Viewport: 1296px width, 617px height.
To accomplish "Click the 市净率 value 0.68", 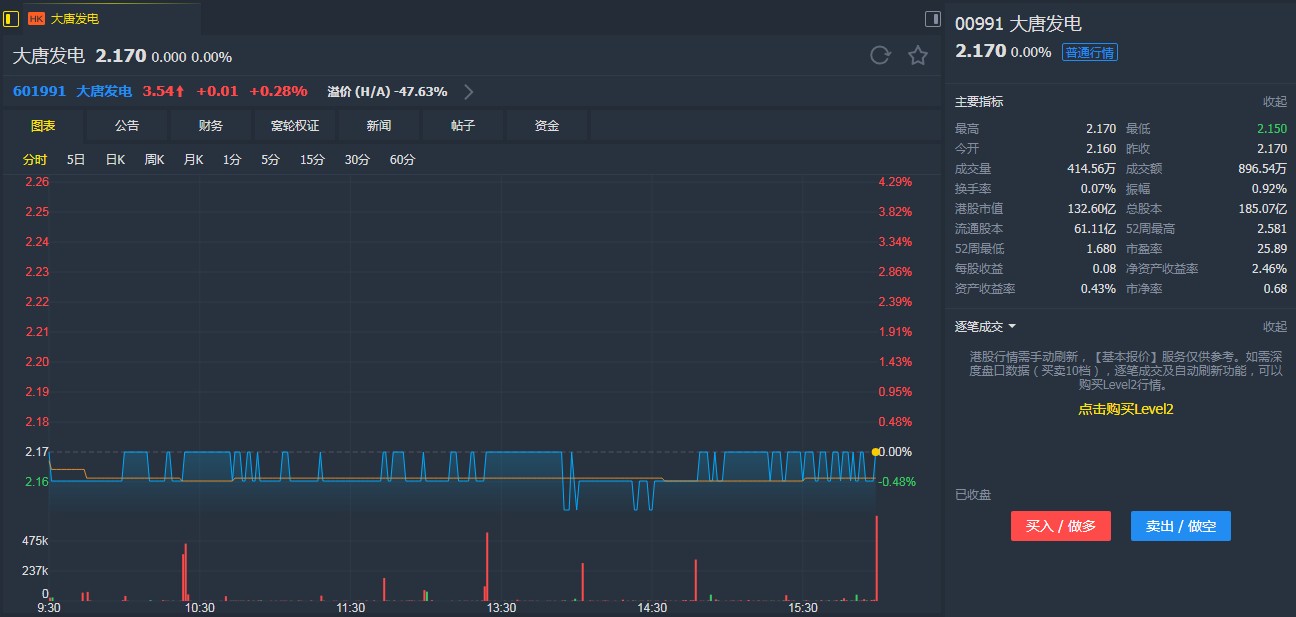I will pos(1275,289).
